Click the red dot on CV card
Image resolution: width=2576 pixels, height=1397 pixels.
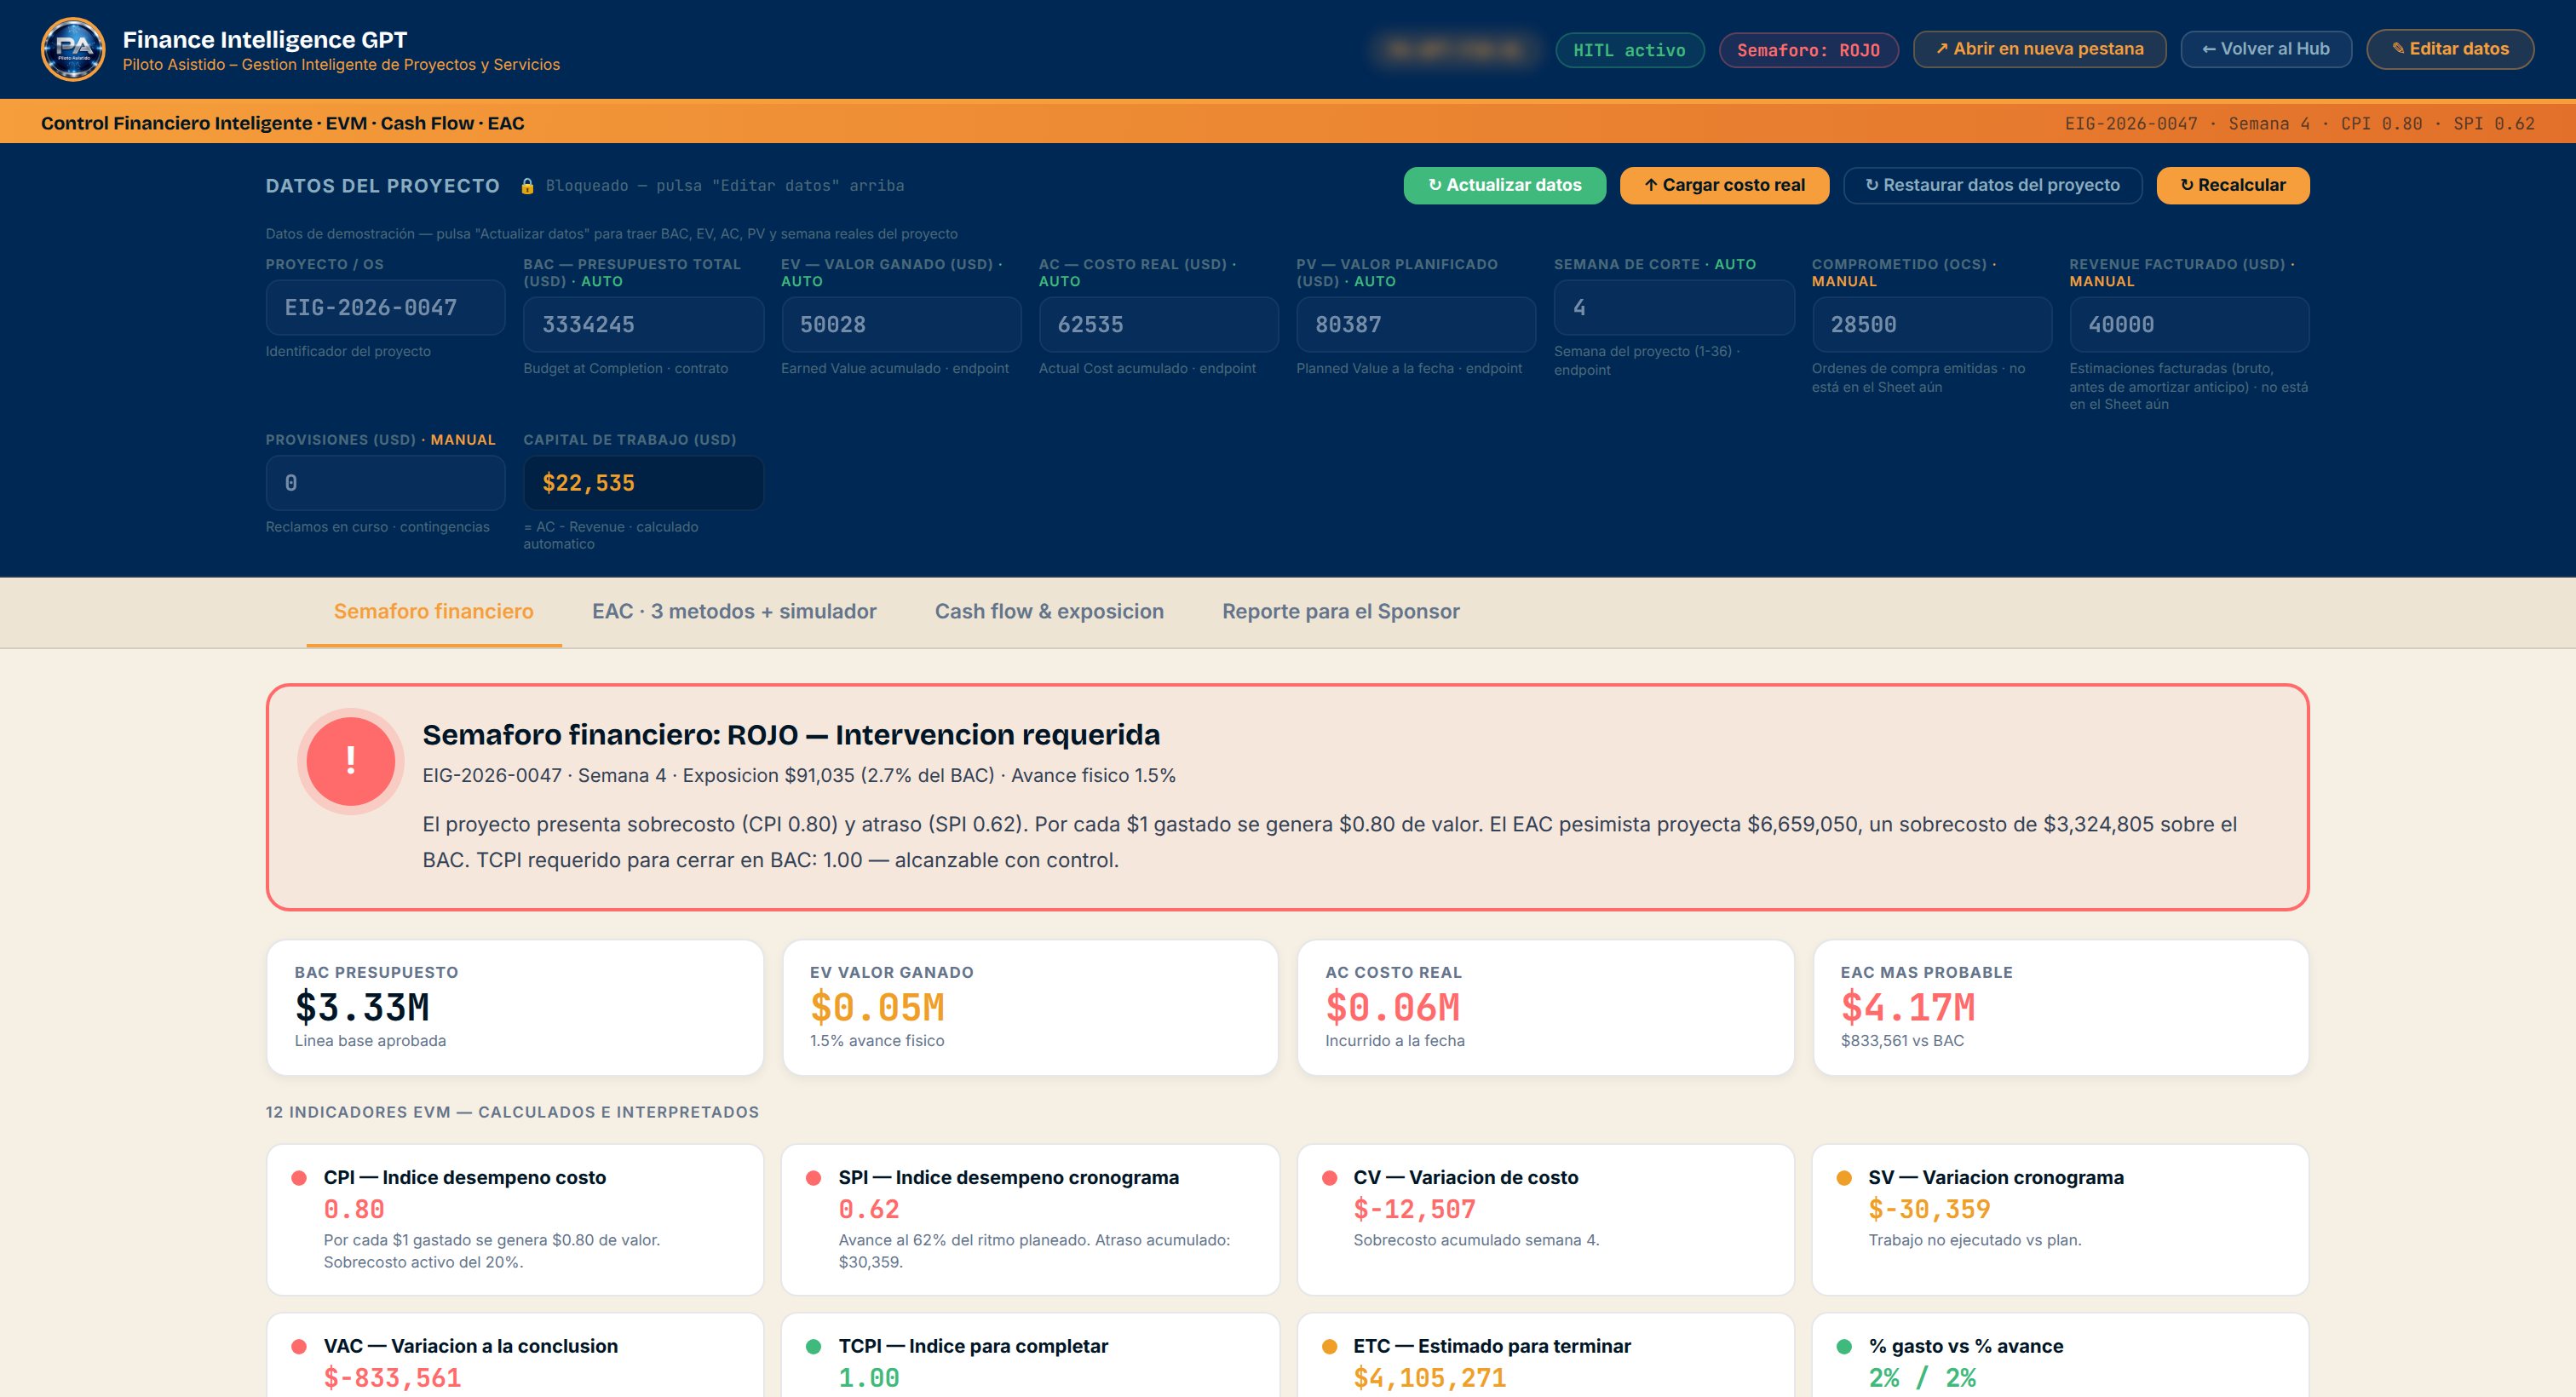coord(1329,1178)
